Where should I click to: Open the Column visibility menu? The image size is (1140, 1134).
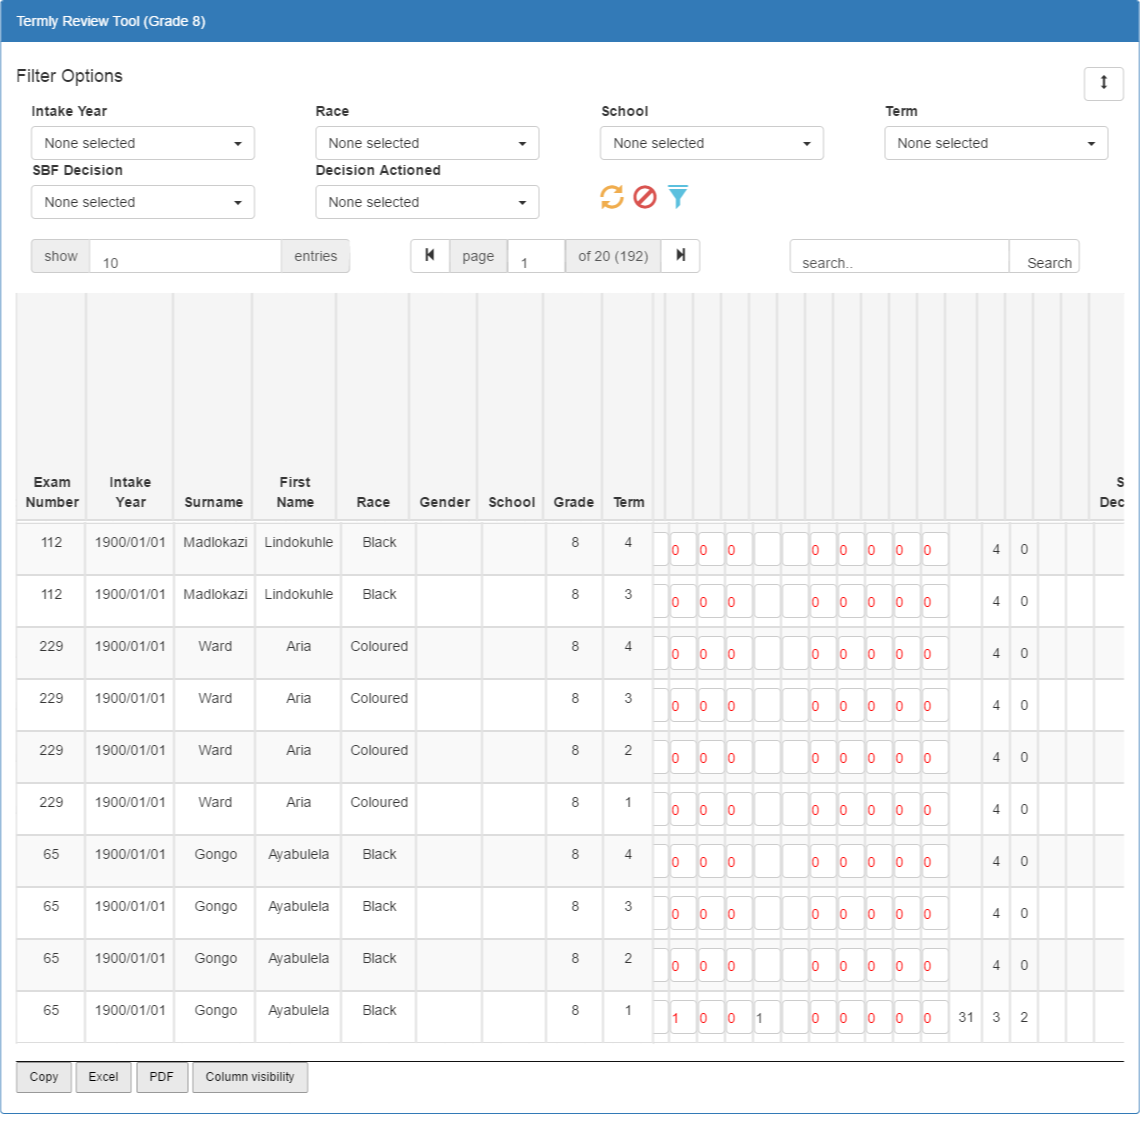pos(249,1077)
